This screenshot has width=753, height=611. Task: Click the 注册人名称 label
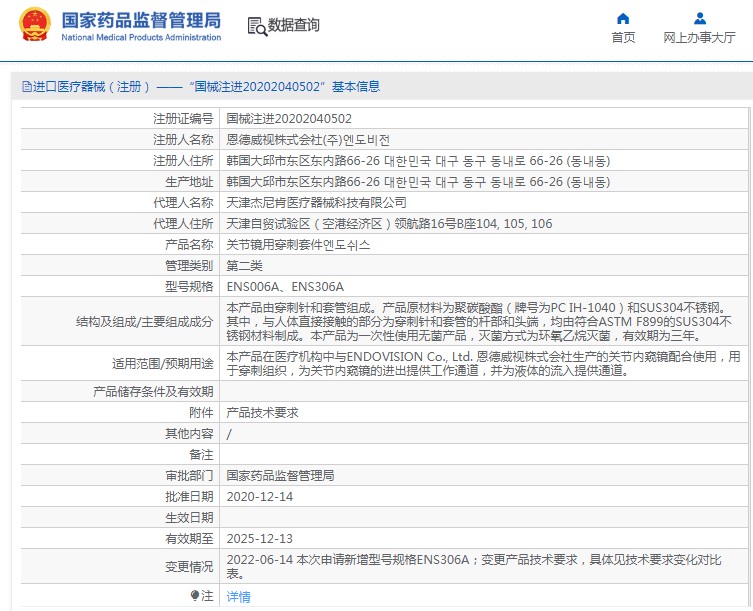pos(183,140)
